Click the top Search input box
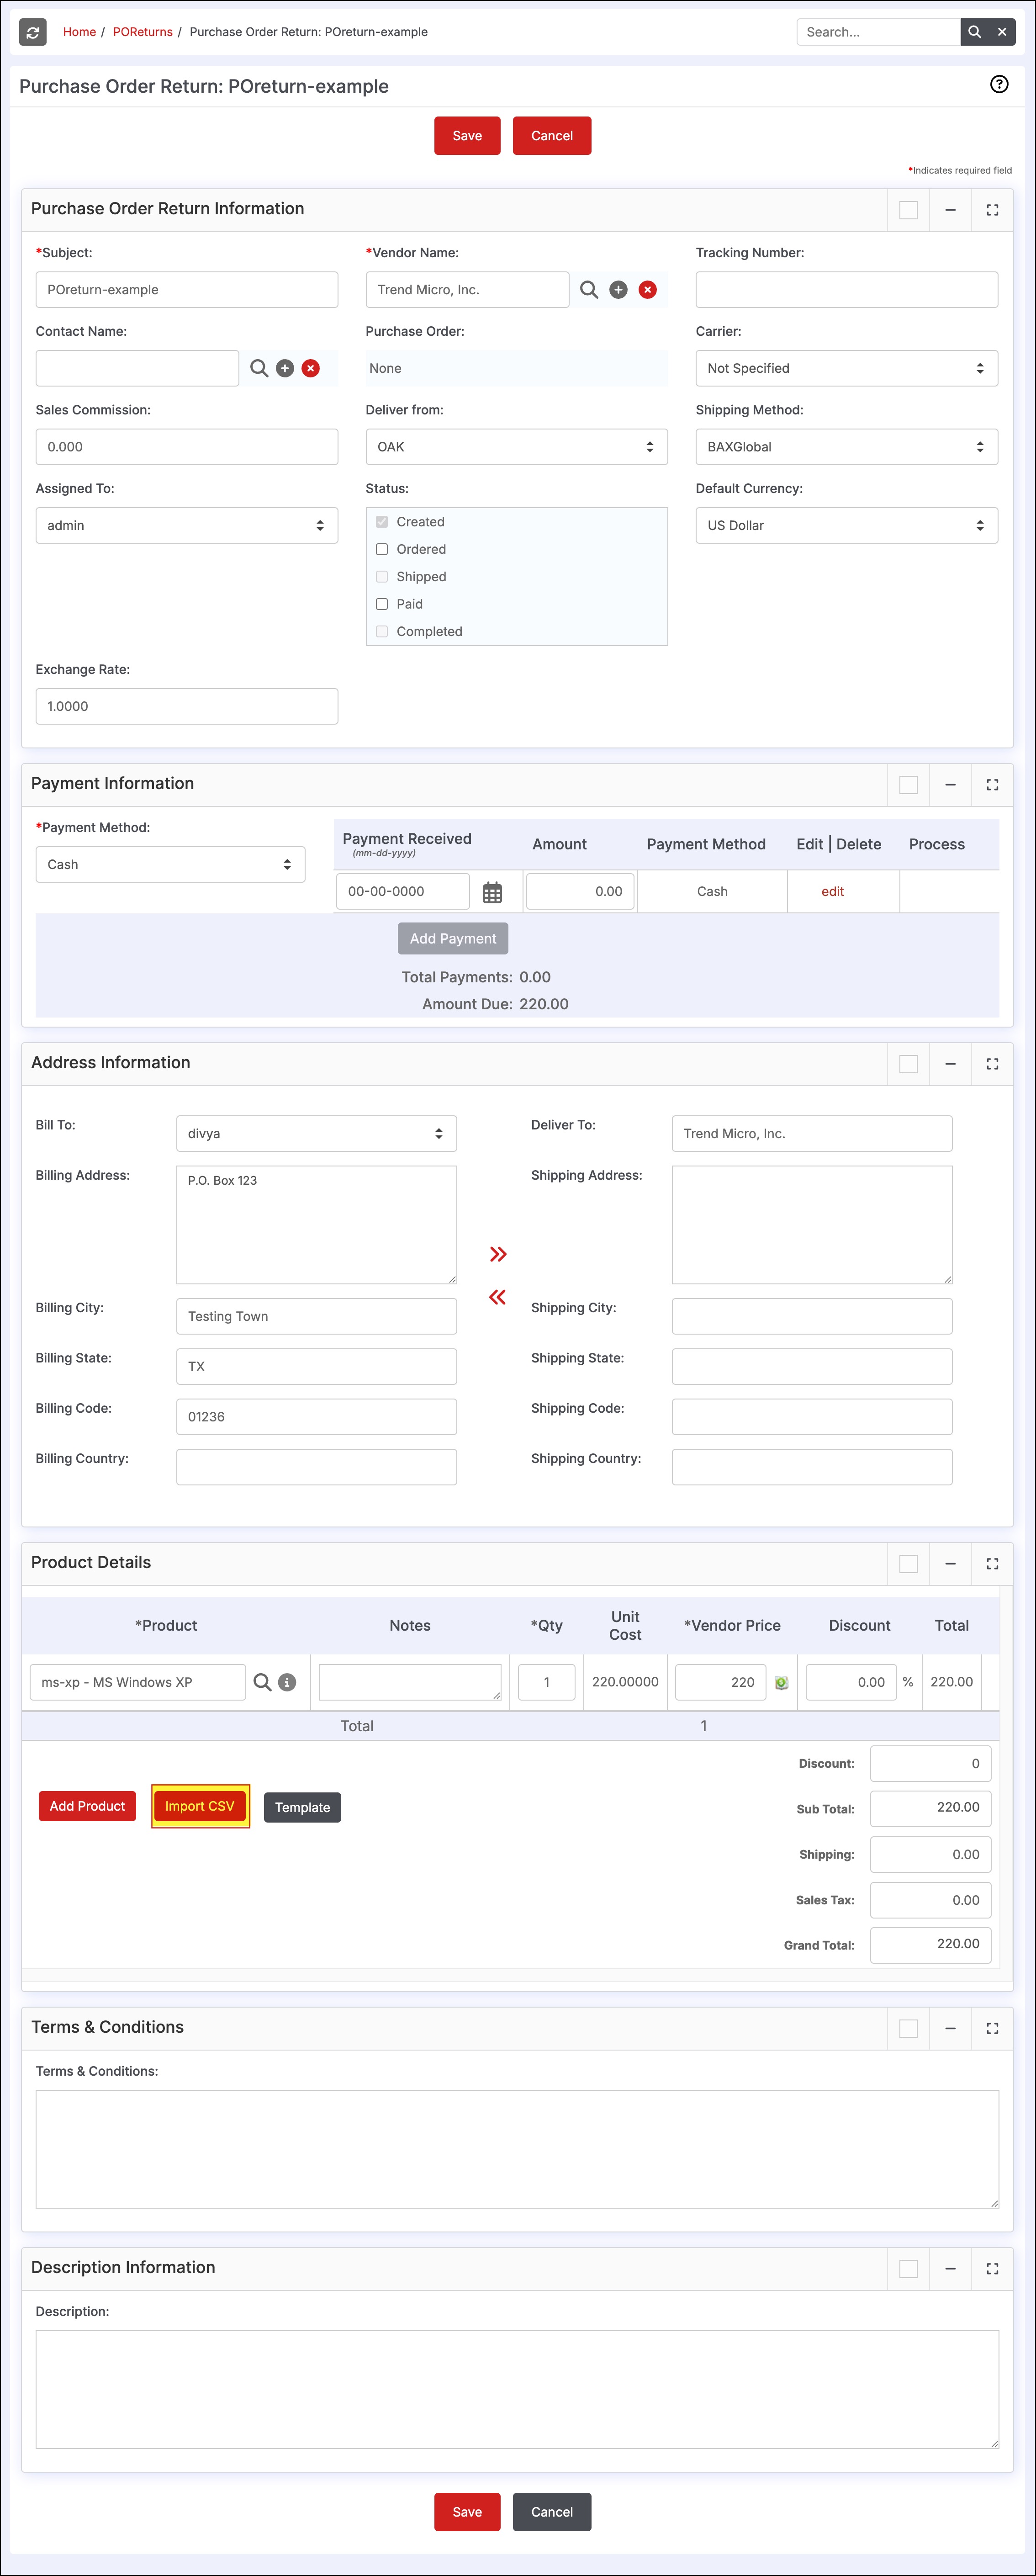1036x2576 pixels. (878, 32)
